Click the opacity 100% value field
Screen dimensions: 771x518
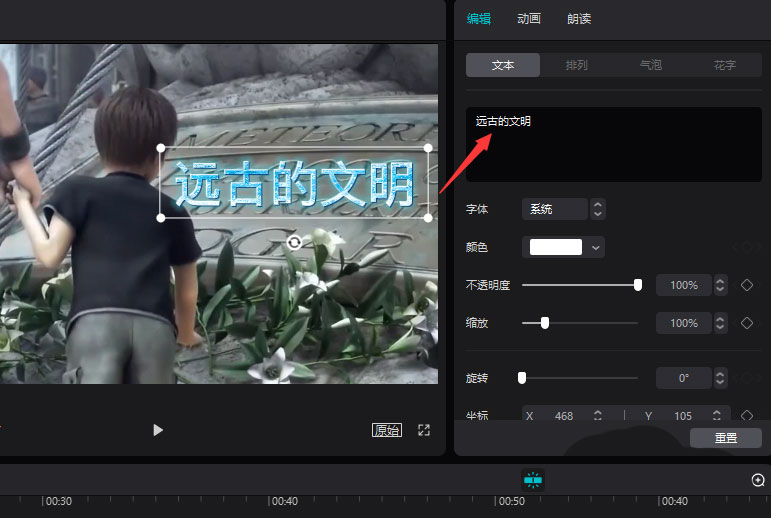point(684,285)
